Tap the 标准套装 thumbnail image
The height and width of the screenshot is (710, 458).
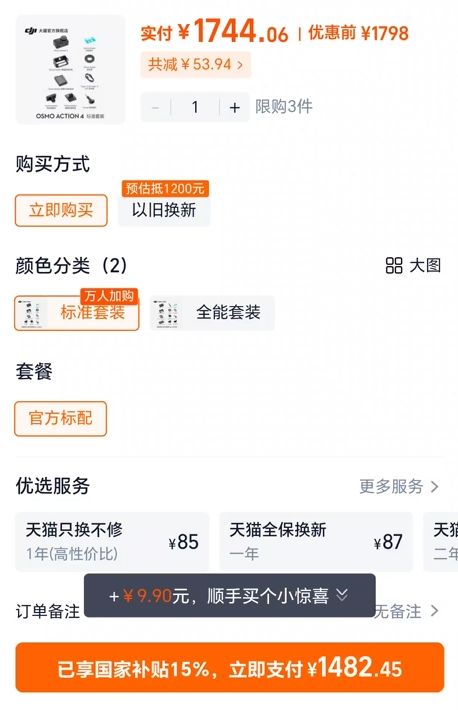coord(31,313)
